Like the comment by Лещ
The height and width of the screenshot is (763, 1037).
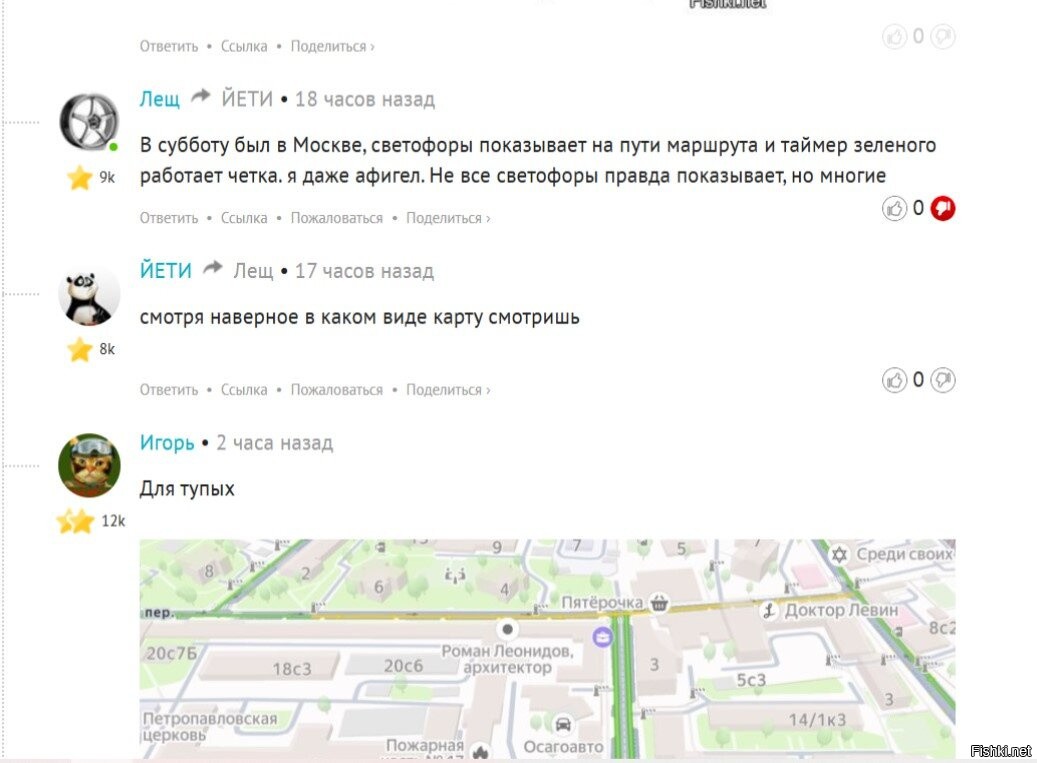[x=894, y=209]
